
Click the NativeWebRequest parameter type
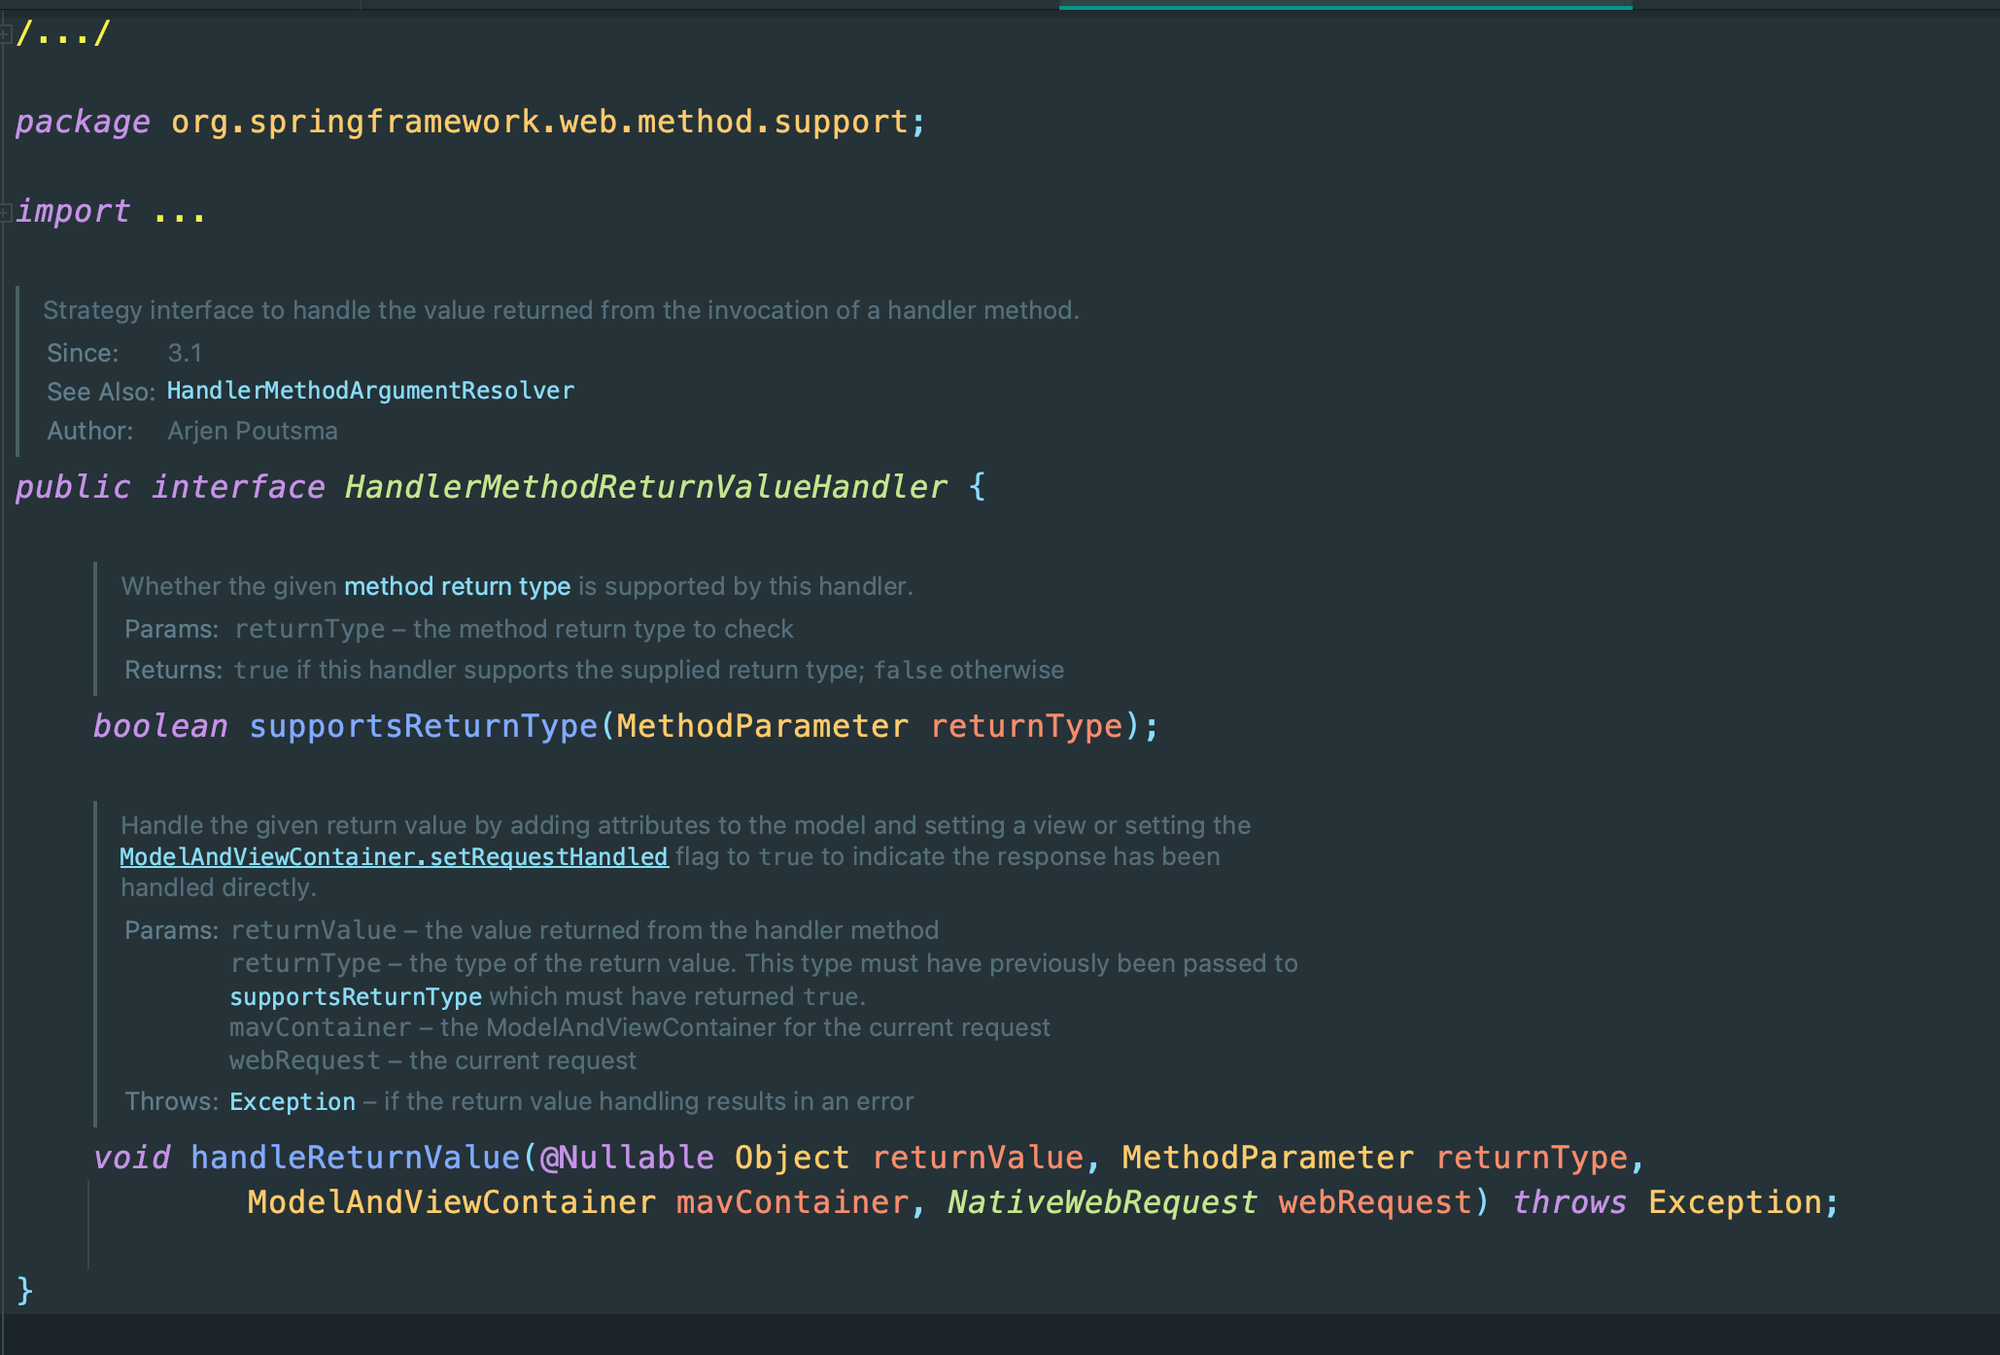point(1101,1202)
